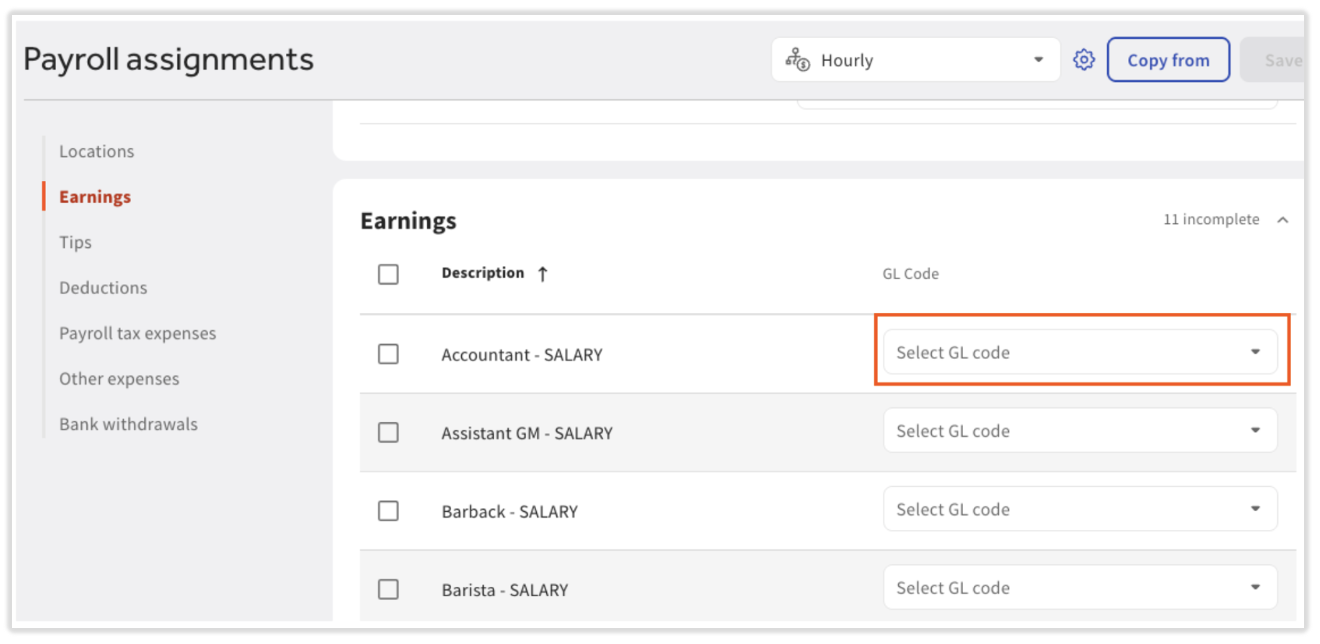The width and height of the screenshot is (1320, 644).
Task: Open GL code dropdown for Accountant - SALARY
Action: [x=1080, y=352]
